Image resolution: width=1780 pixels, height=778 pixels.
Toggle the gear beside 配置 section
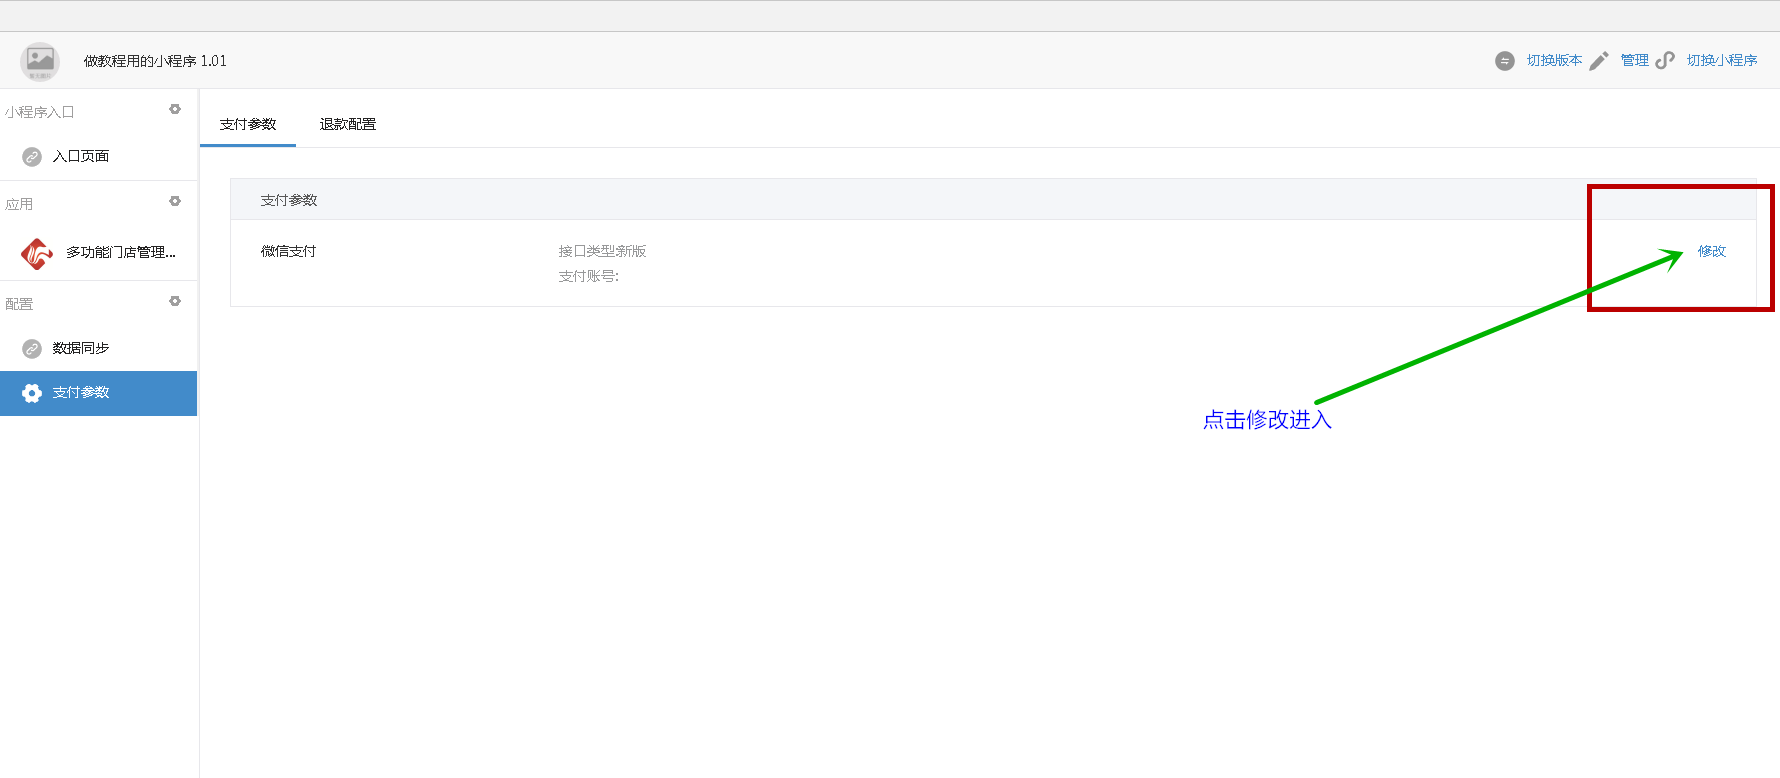(175, 301)
